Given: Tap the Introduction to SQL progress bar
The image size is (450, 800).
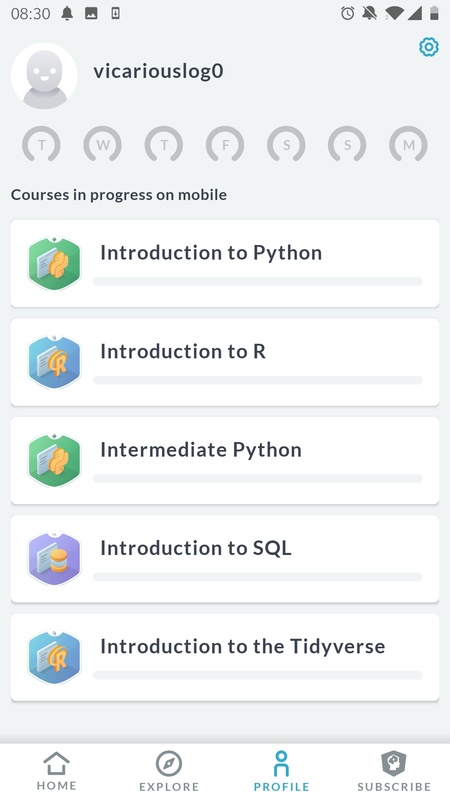Looking at the screenshot, I should pos(258,577).
